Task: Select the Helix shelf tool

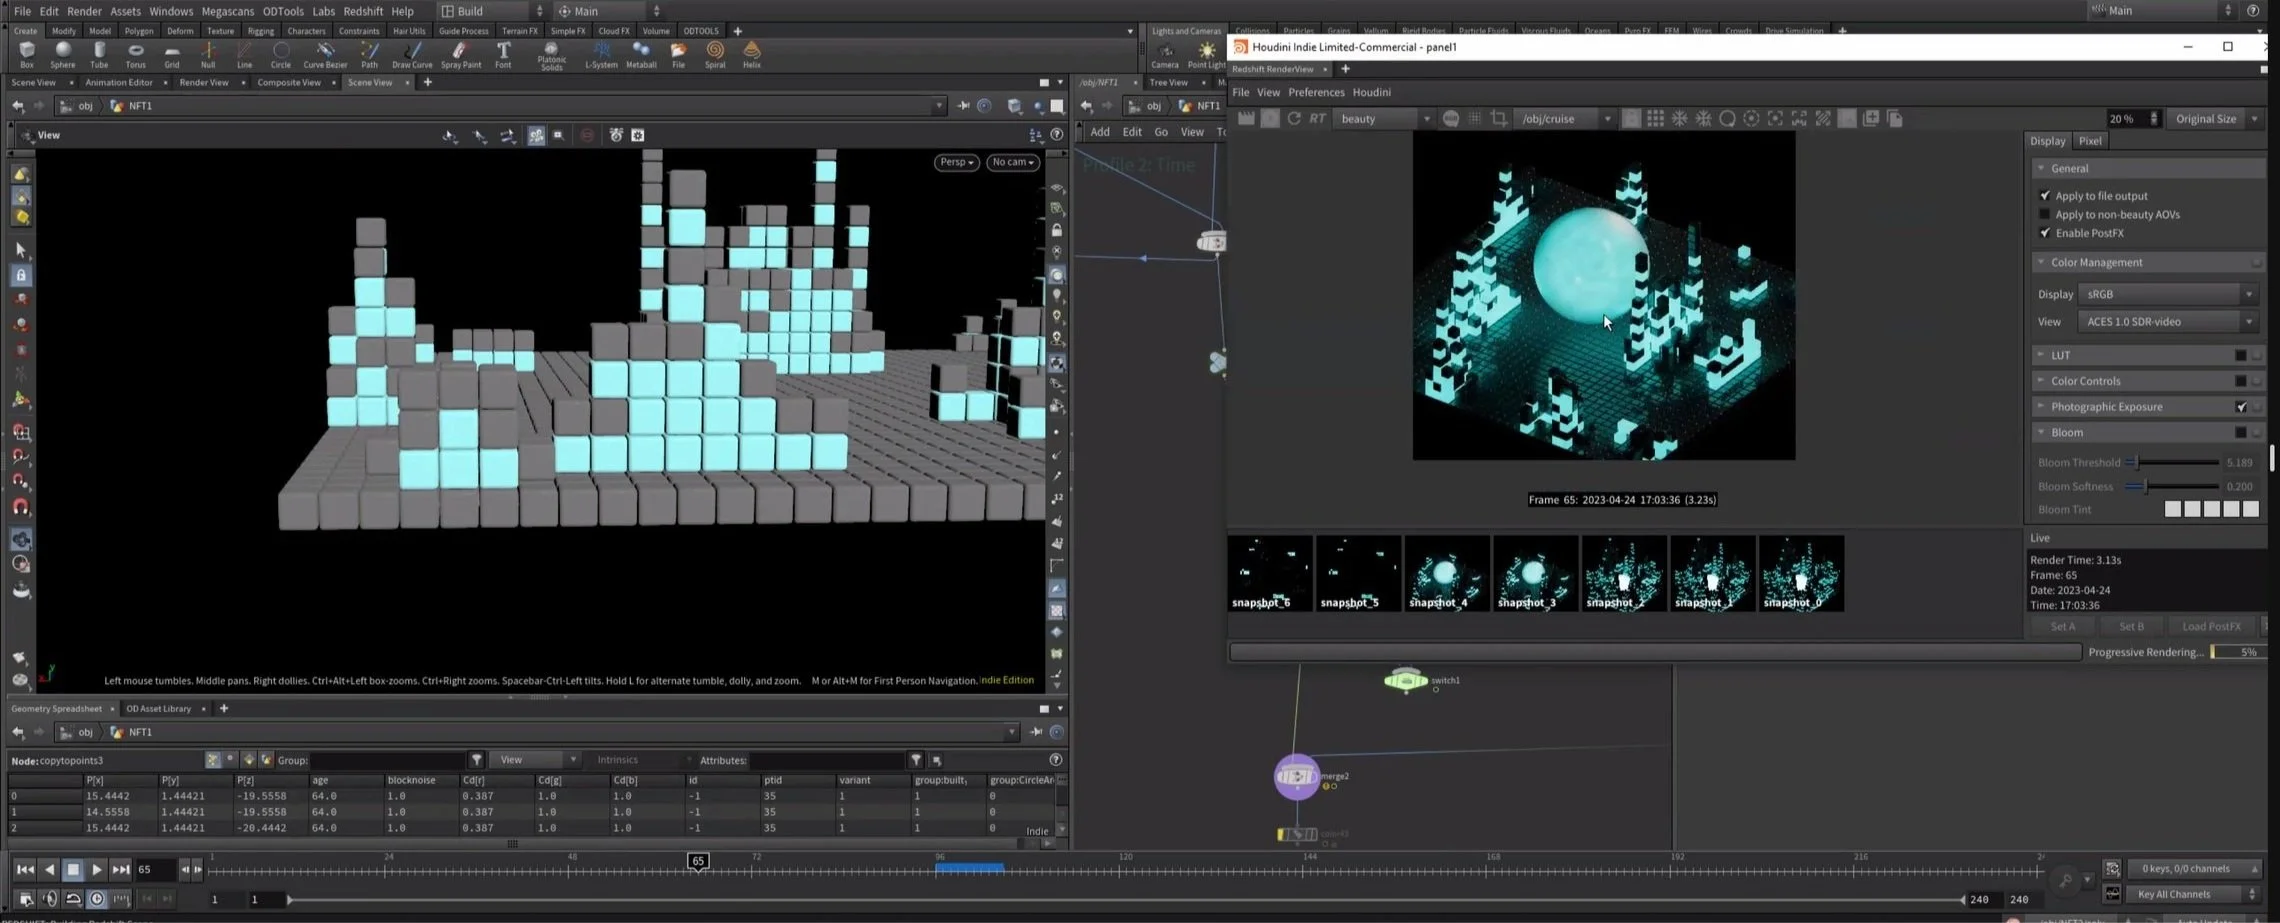Action: pos(752,54)
